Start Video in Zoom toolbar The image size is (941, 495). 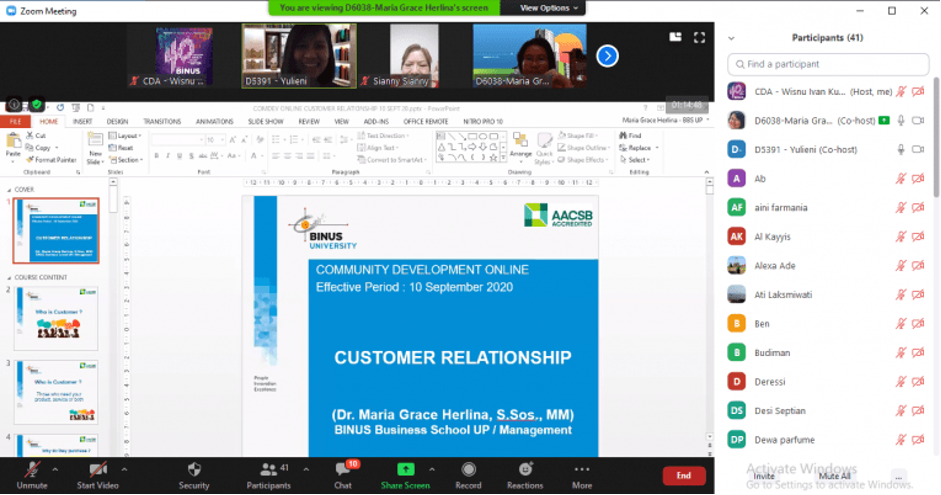pos(98,475)
